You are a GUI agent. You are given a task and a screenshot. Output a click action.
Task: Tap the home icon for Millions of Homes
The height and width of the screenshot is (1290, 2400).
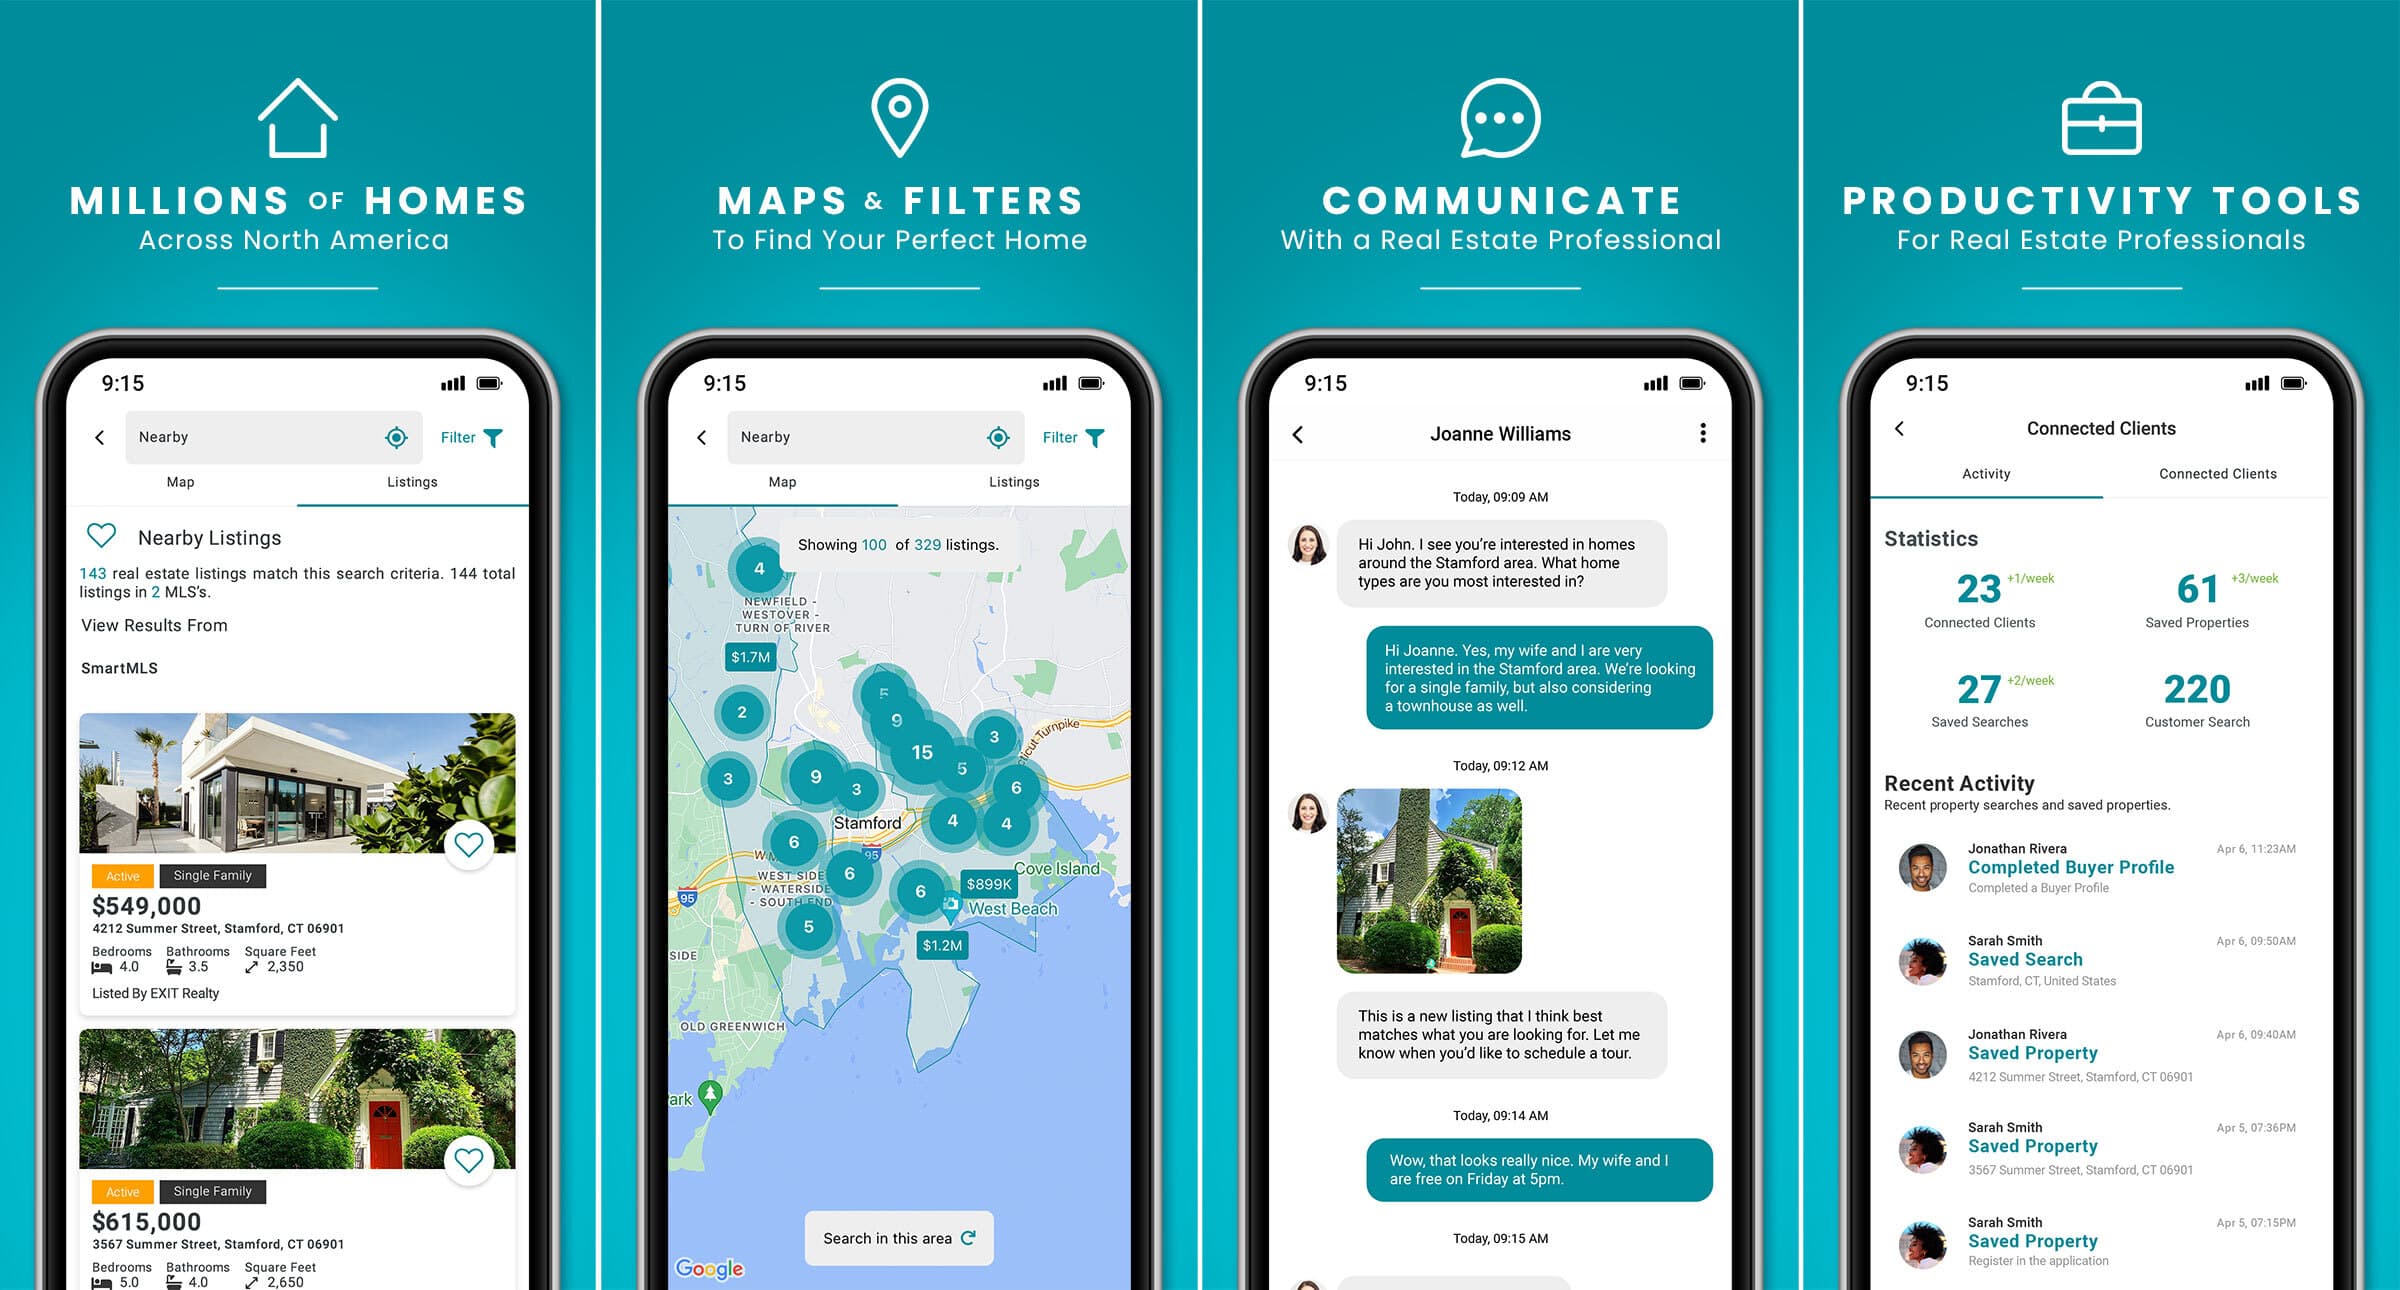[302, 119]
